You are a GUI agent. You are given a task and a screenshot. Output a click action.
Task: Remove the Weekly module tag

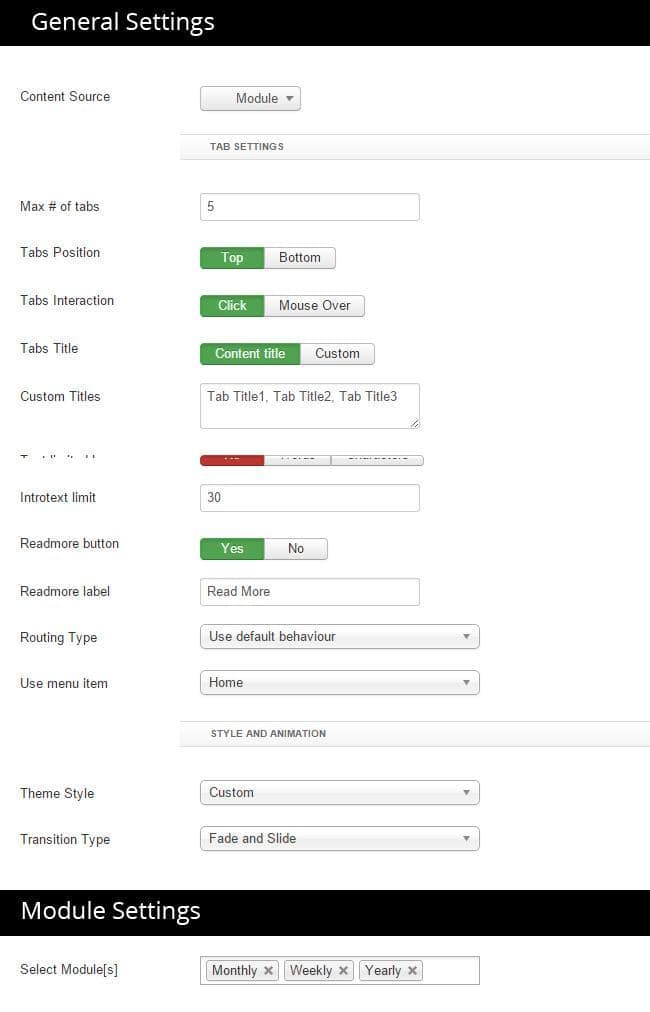[343, 970]
